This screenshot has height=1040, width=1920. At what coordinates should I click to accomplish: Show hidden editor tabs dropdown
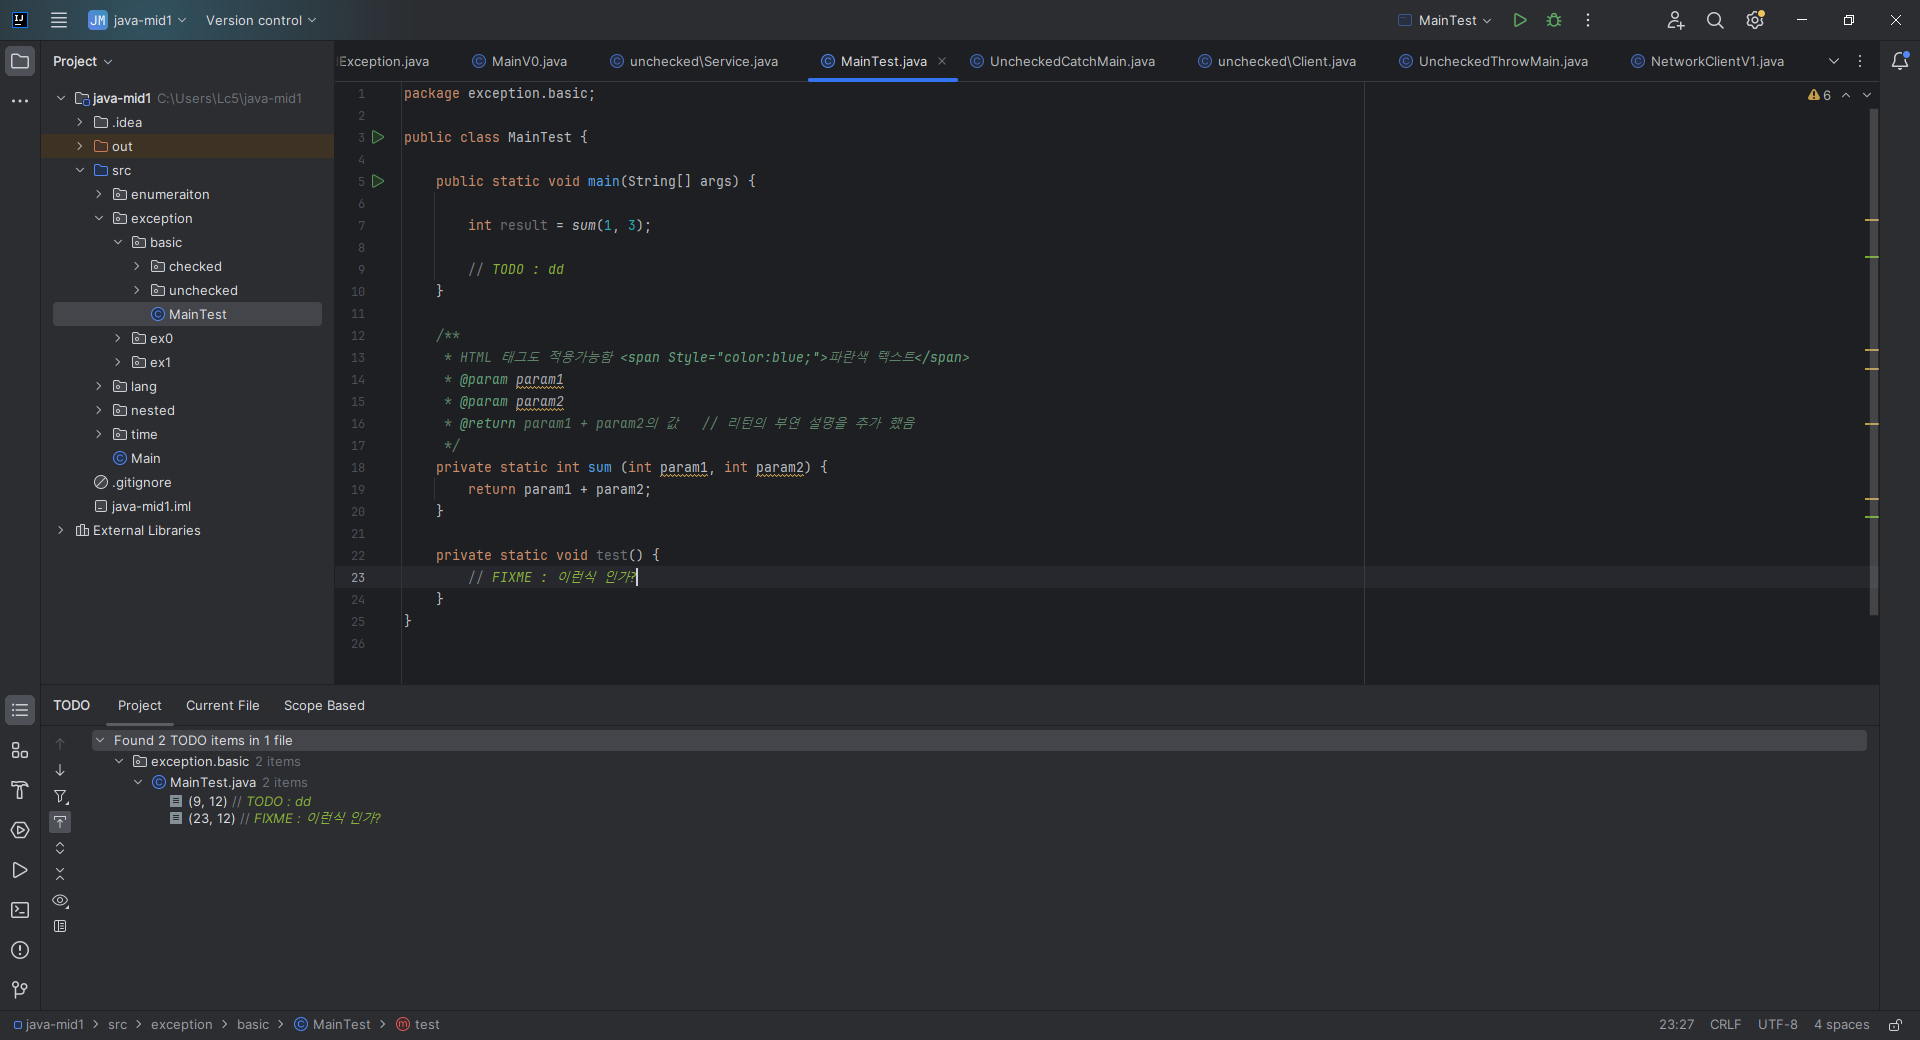(x=1834, y=61)
